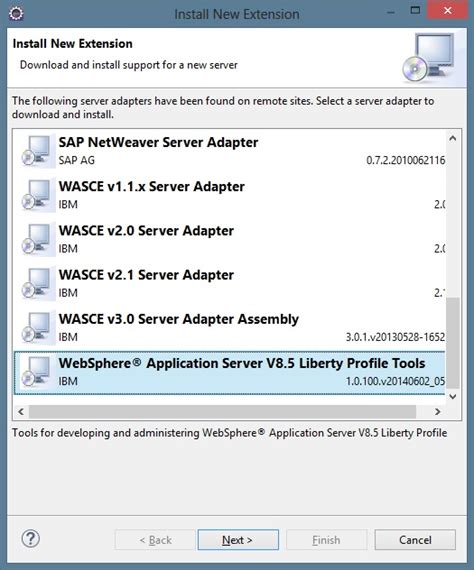The height and width of the screenshot is (570, 474).
Task: Click the disabled Back button
Action: point(155,540)
